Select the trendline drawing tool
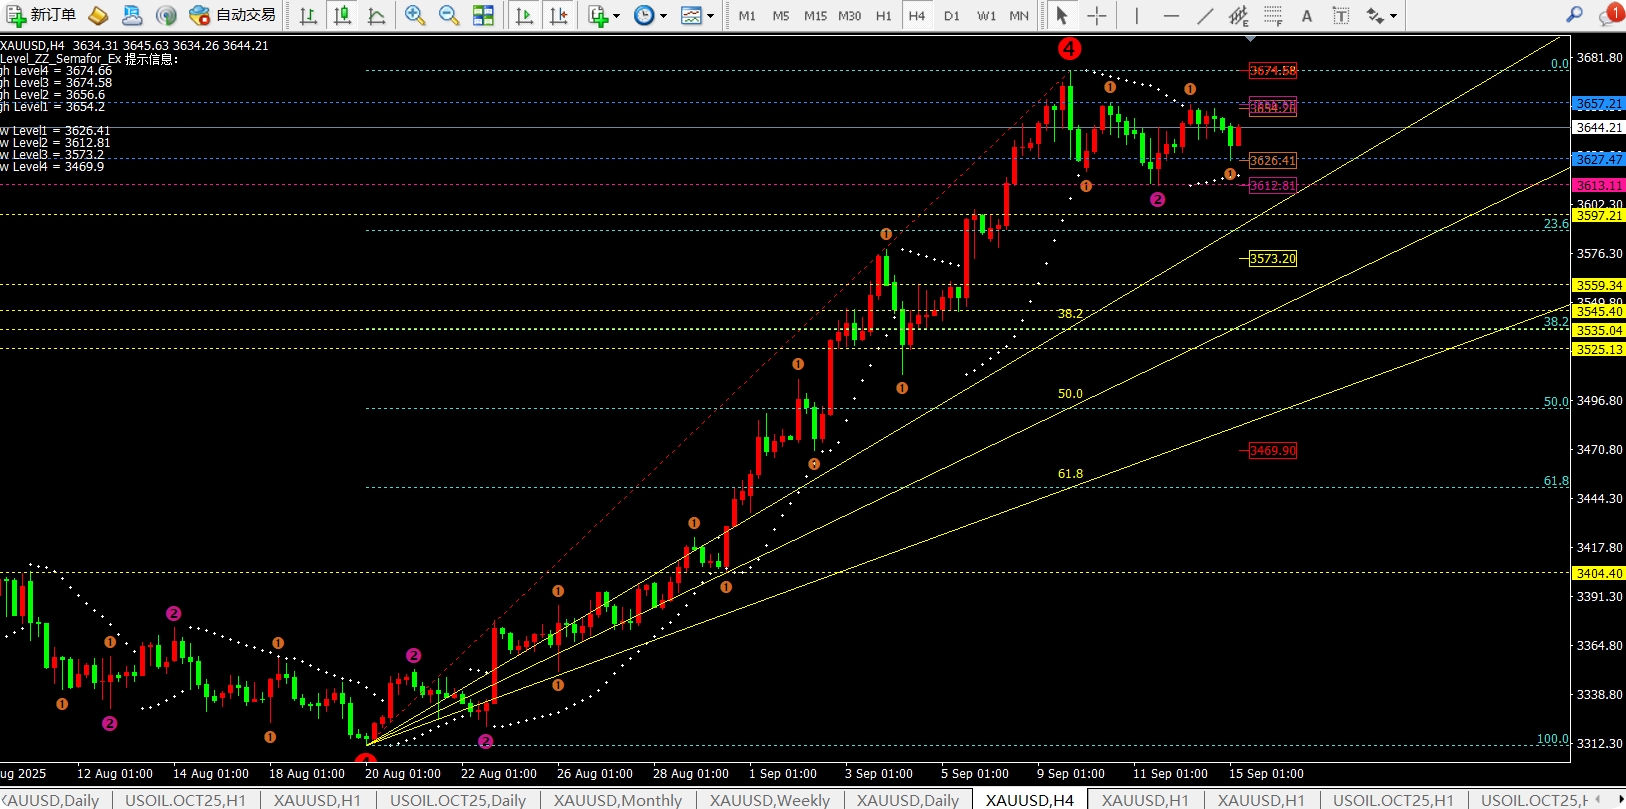 click(1205, 15)
